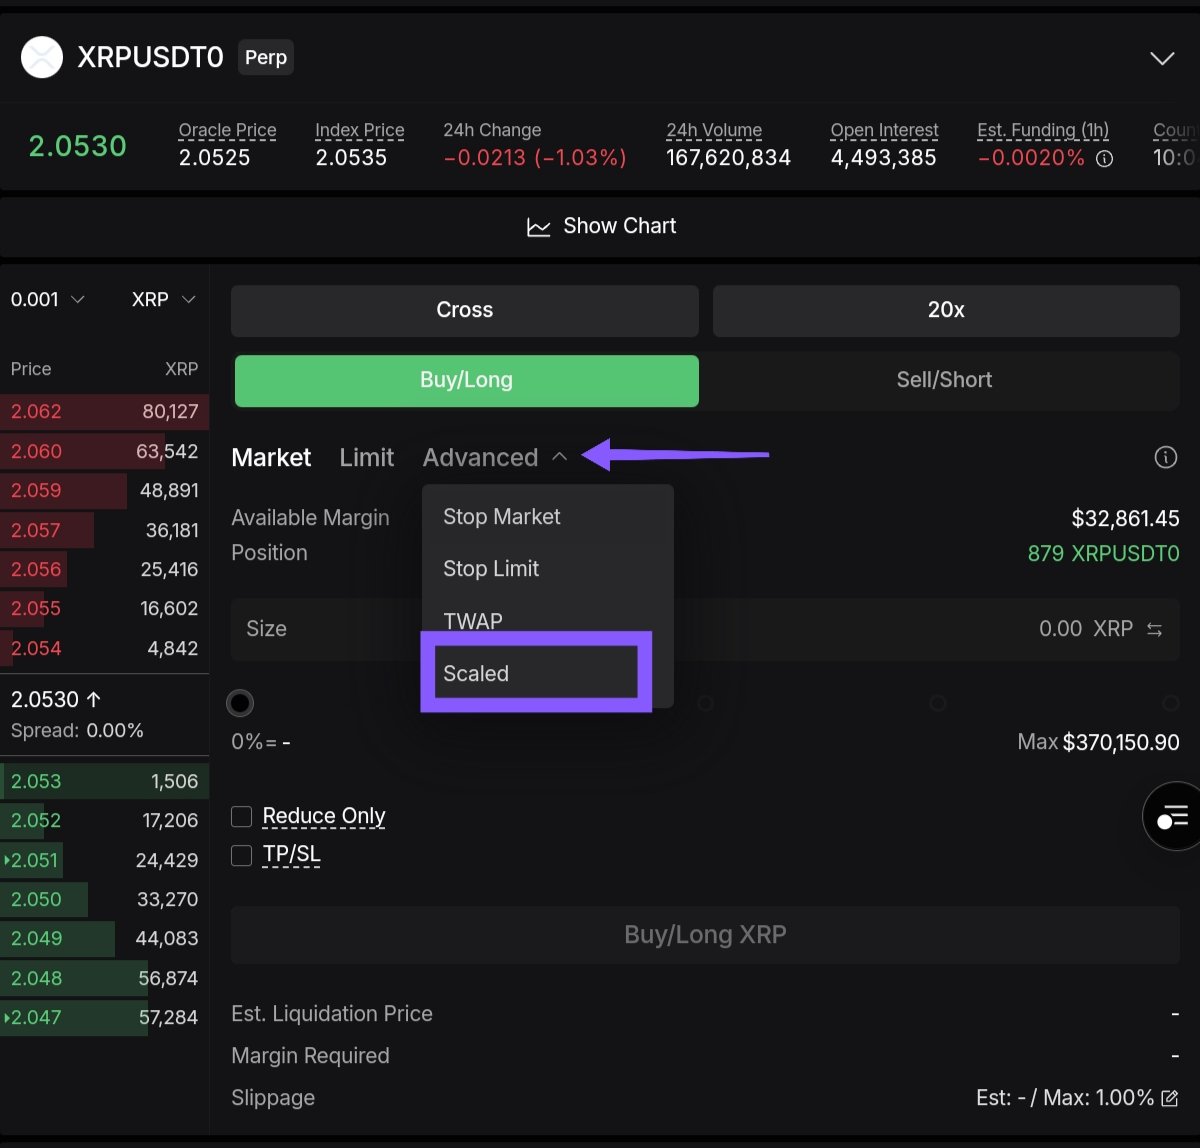
Task: Click the Size input field
Action: 705,629
